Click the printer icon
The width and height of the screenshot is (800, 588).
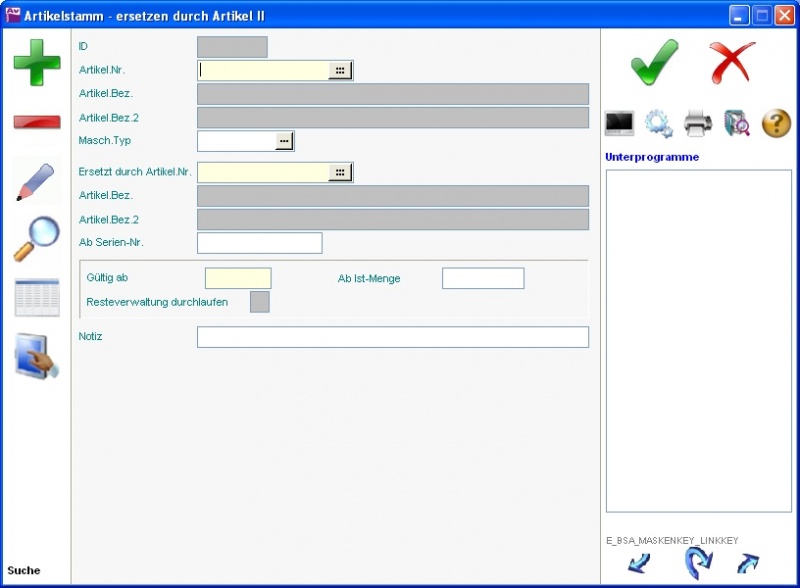tap(698, 123)
